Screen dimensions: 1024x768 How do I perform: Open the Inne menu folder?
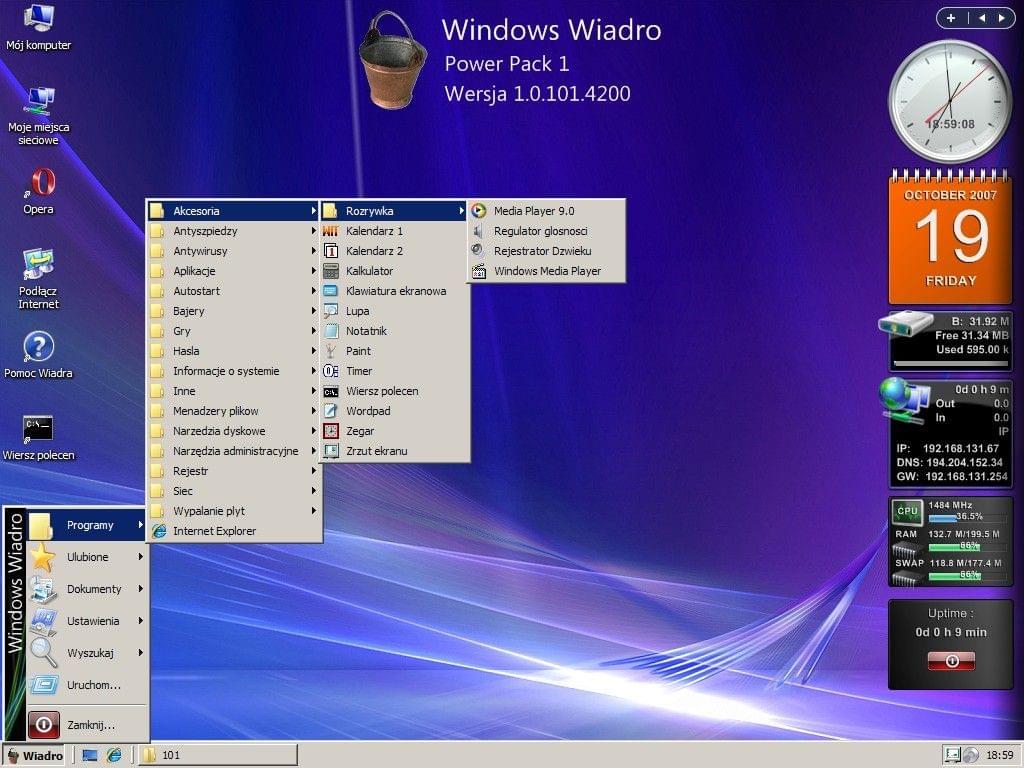[x=234, y=391]
